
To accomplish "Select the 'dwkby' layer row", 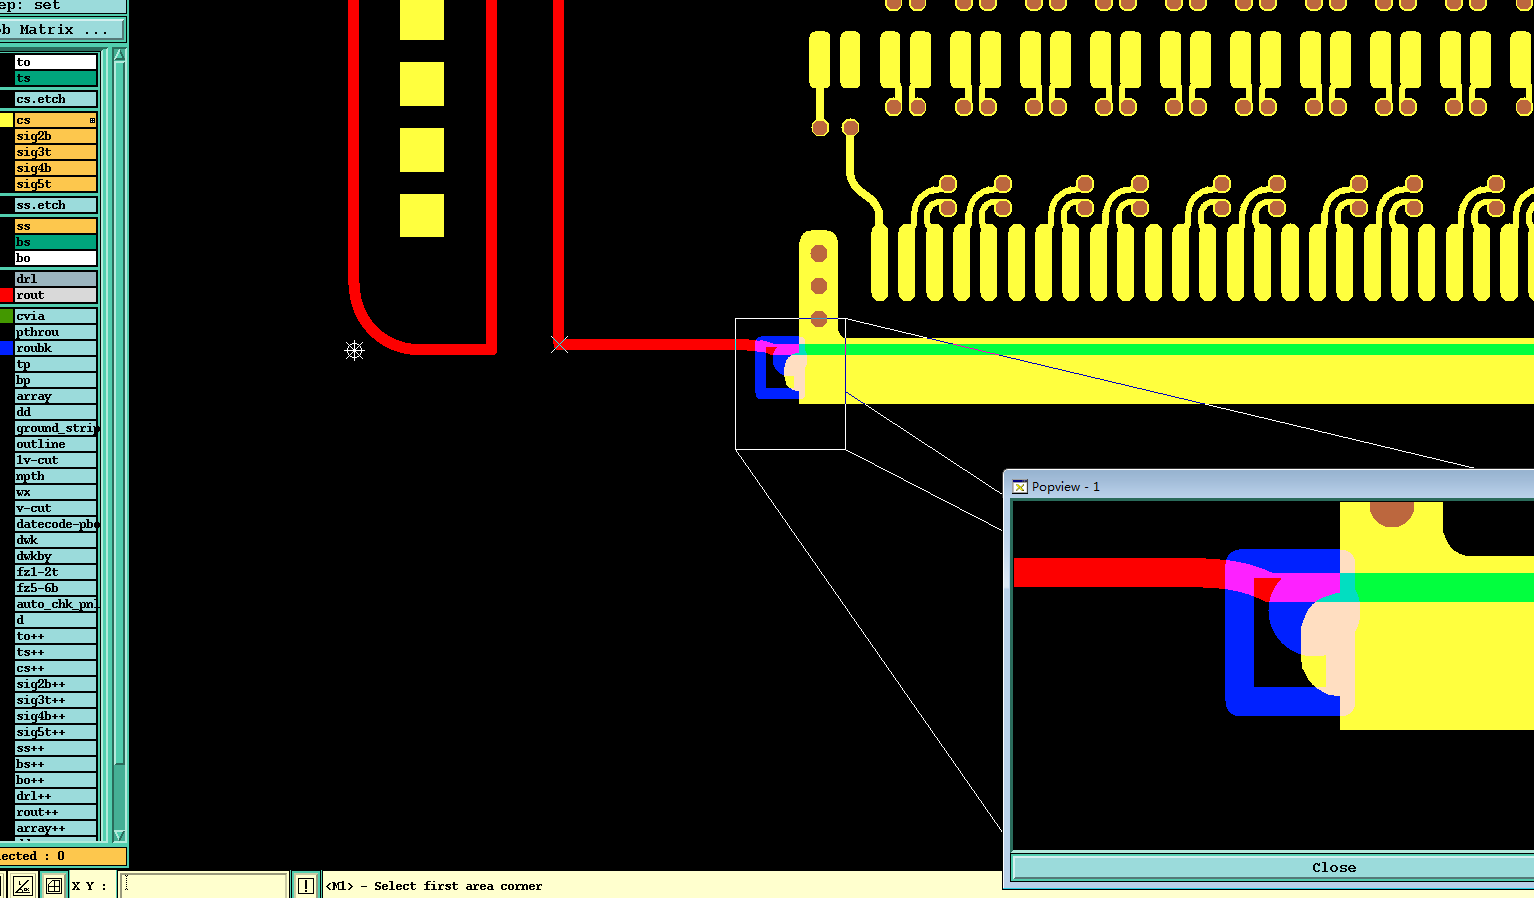I will [56, 556].
